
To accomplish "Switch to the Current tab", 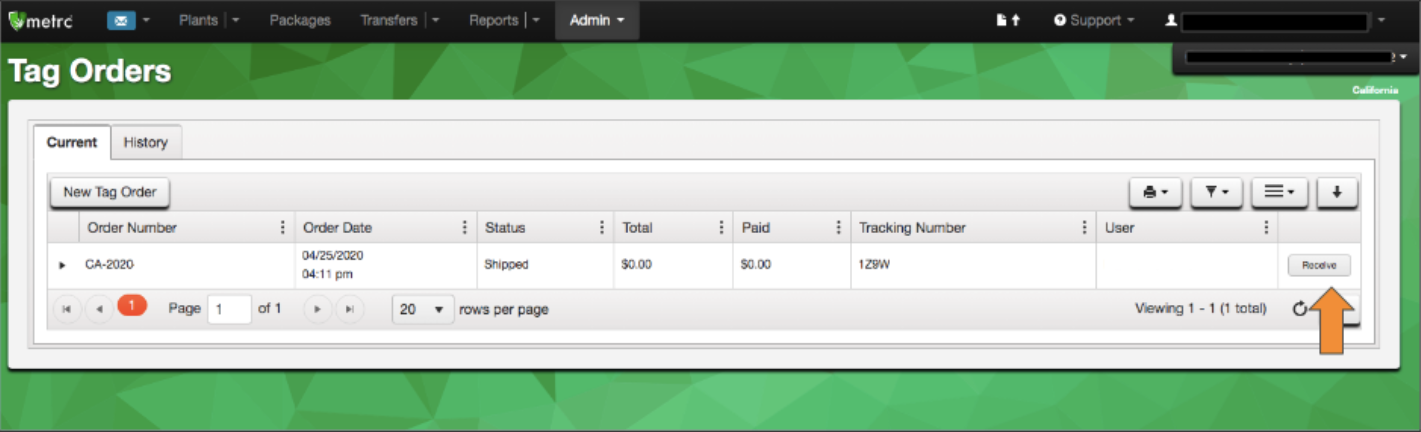I will [72, 142].
